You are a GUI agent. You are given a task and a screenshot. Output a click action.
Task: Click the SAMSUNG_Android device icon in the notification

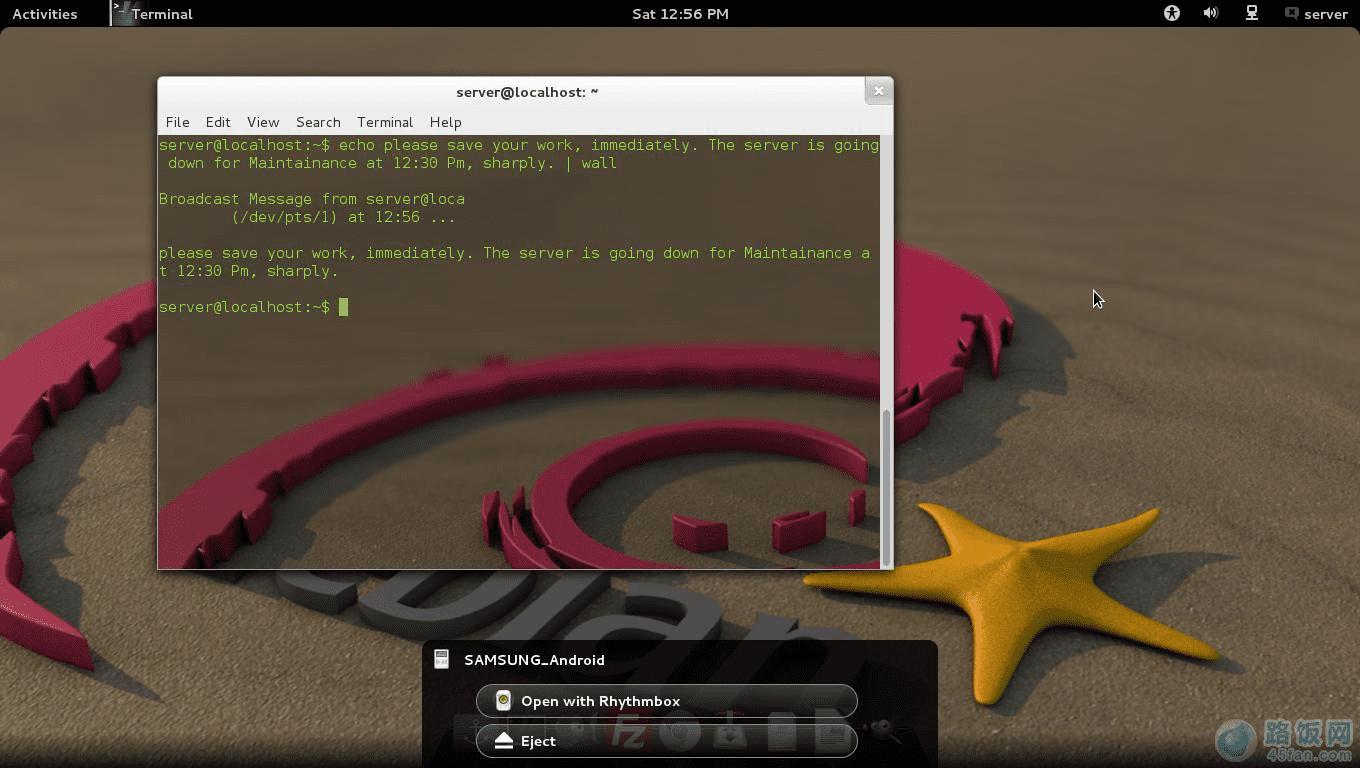click(441, 659)
